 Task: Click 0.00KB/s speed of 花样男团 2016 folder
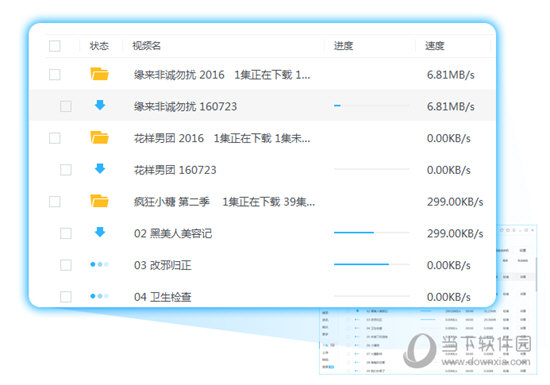(449, 139)
